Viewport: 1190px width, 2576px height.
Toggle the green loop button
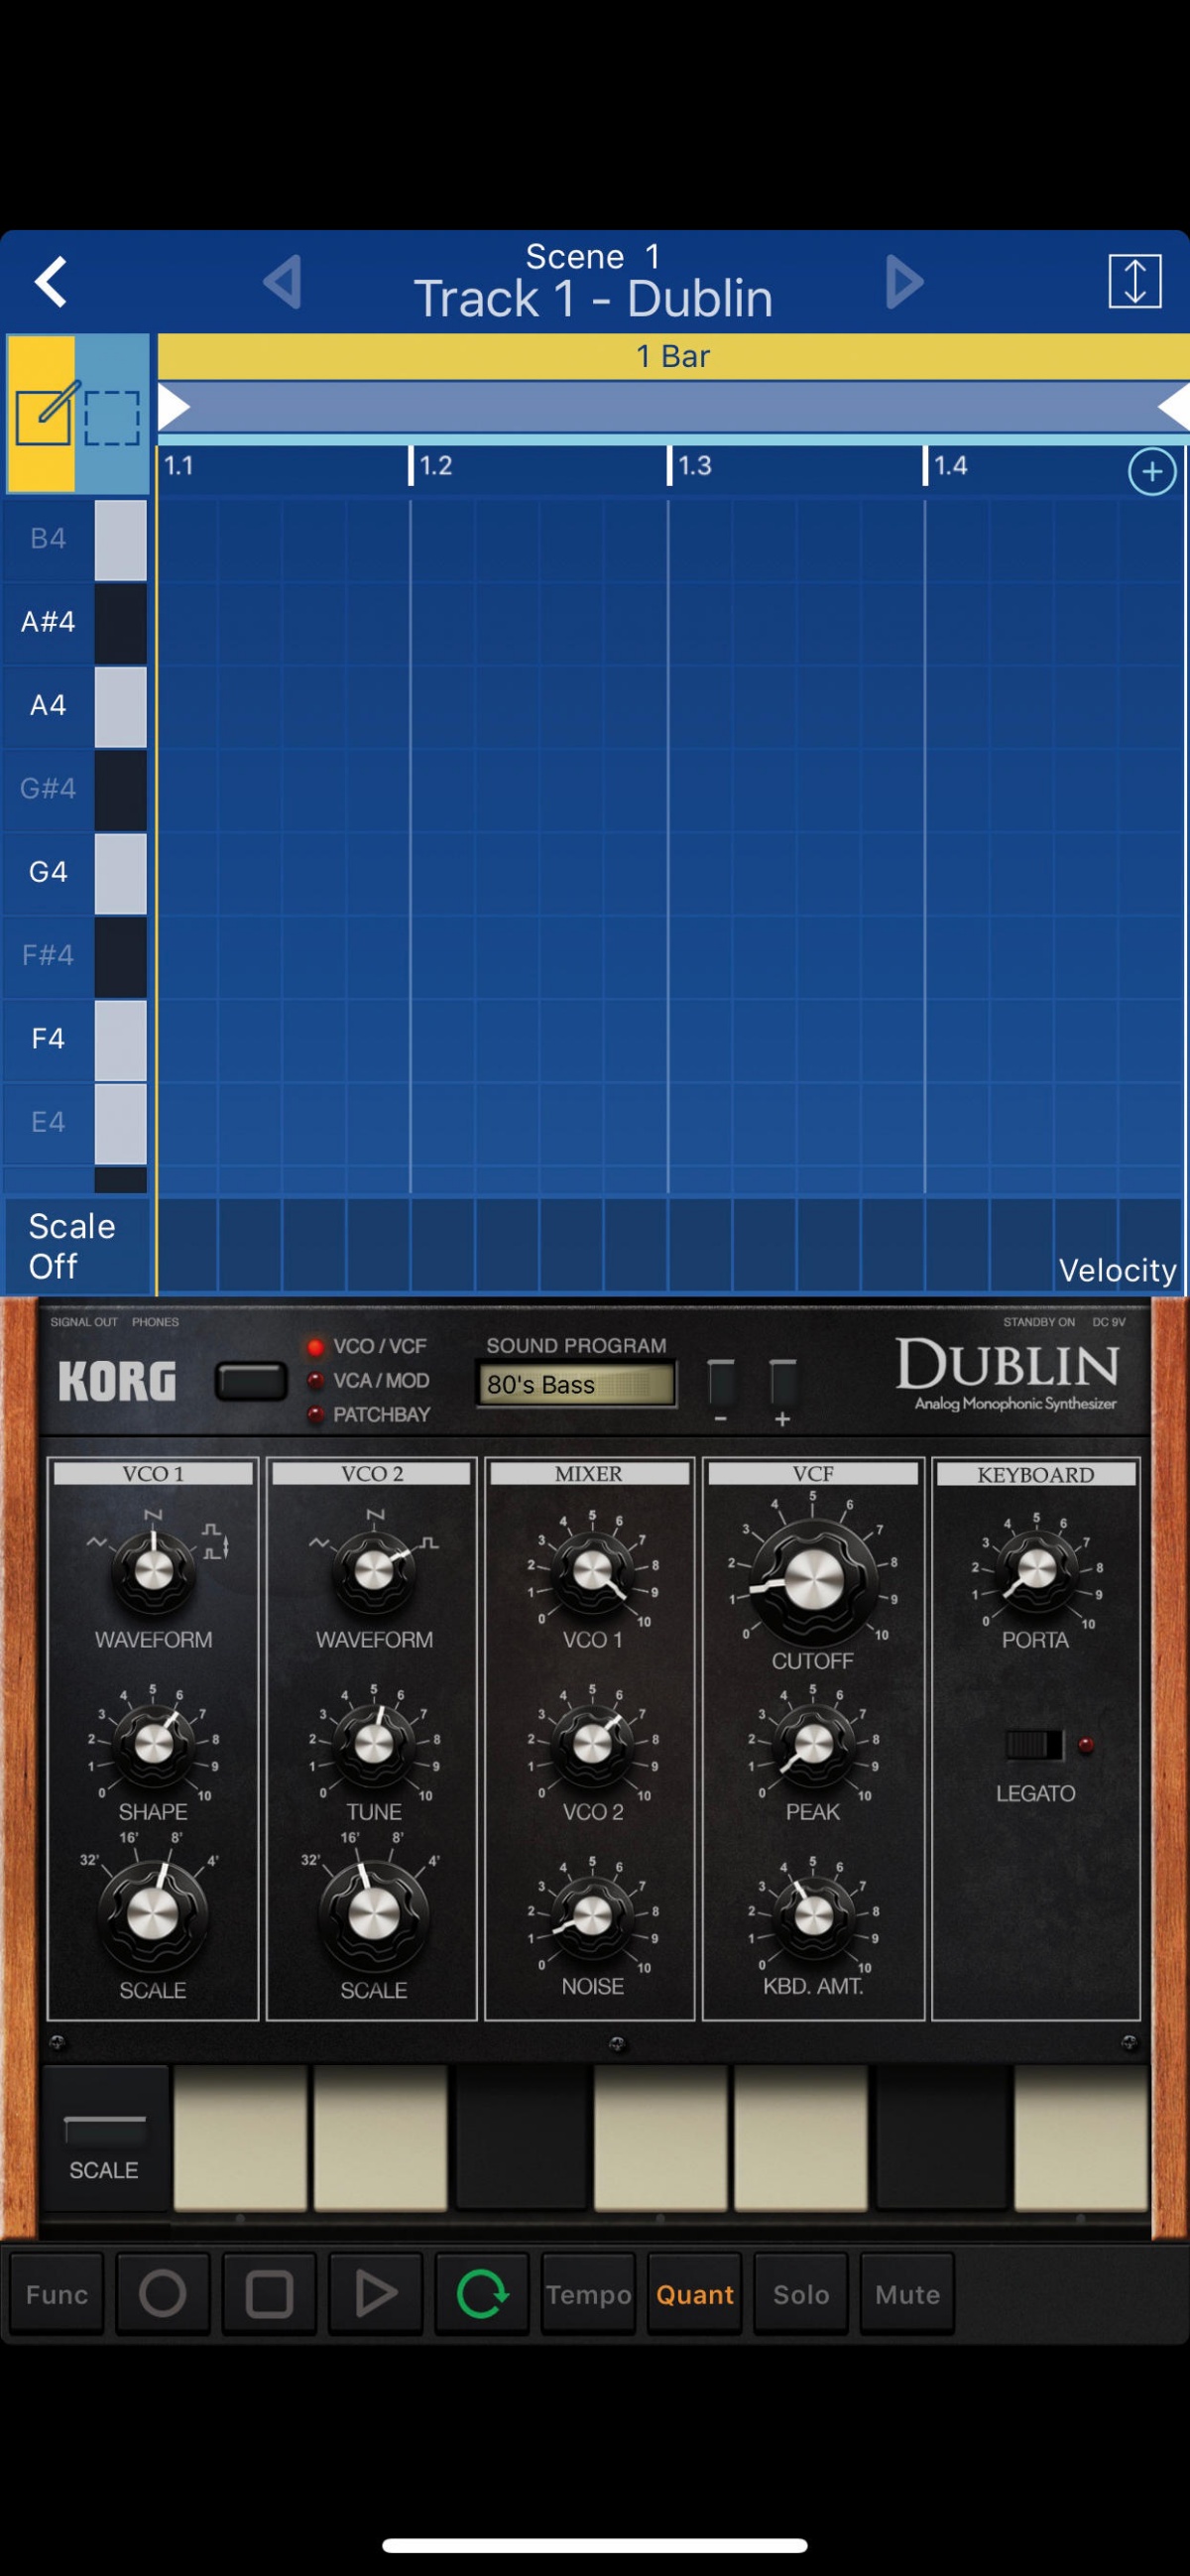(x=482, y=2294)
